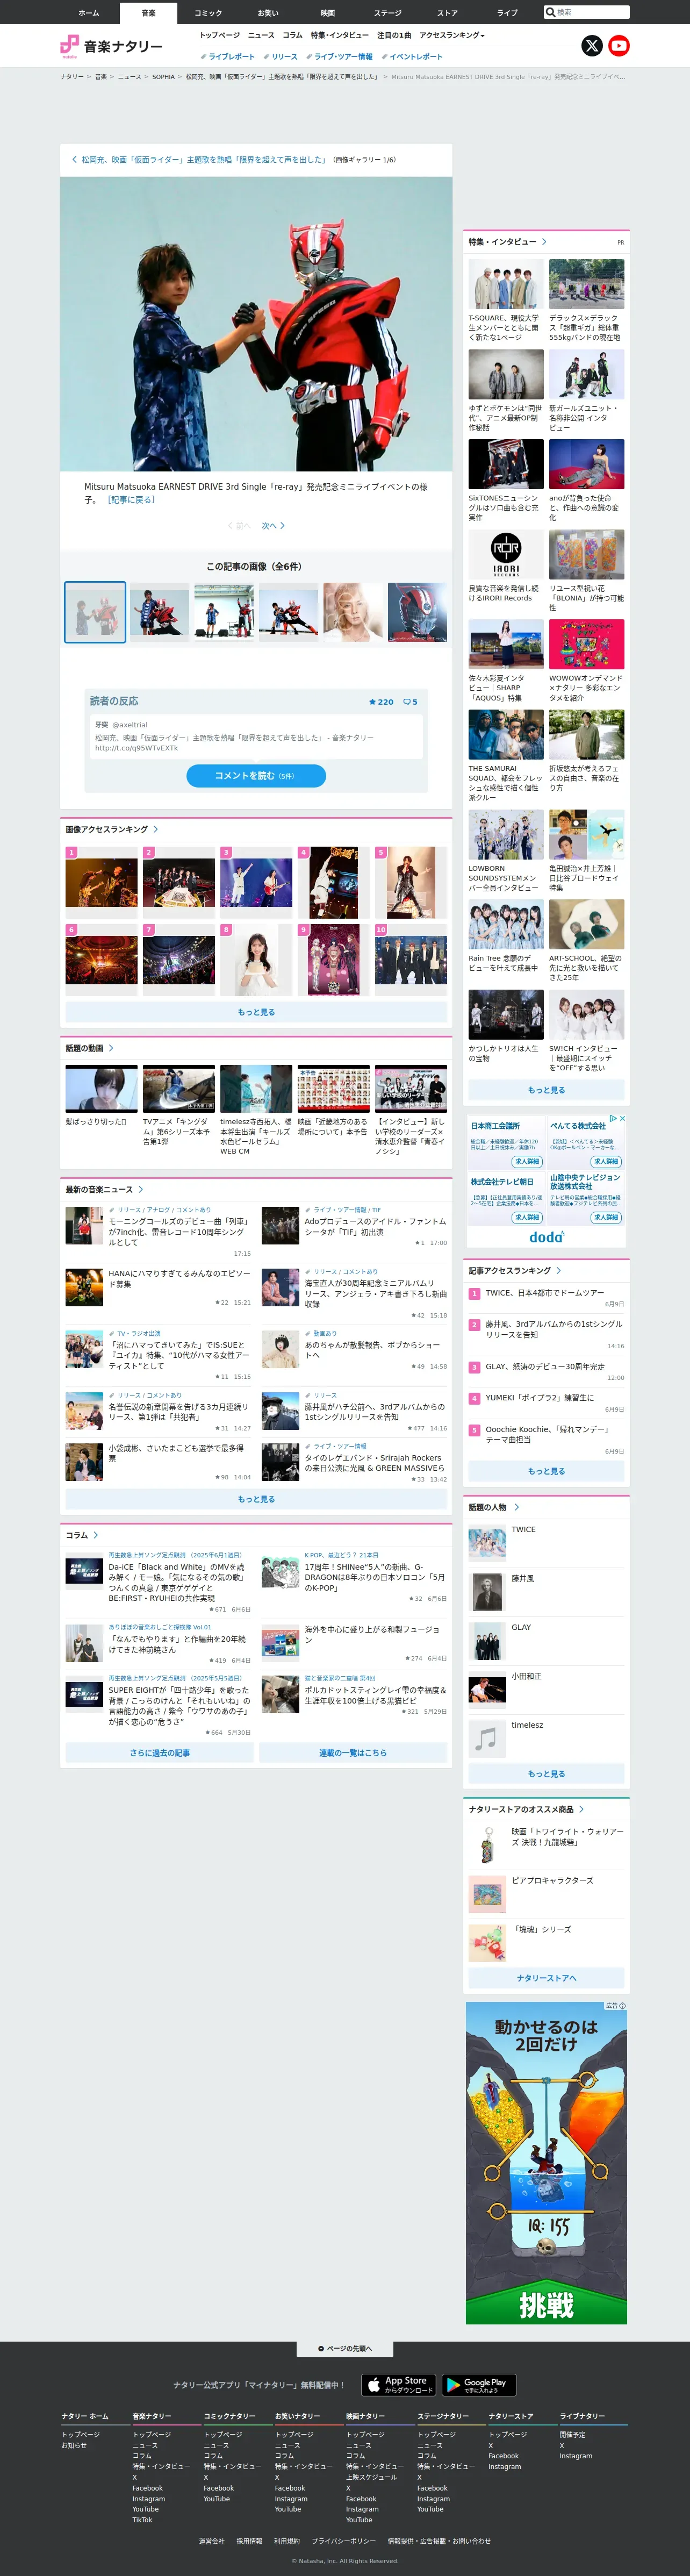The height and width of the screenshot is (2576, 690).
Task: Click the search magnifier icon
Action: click(550, 12)
